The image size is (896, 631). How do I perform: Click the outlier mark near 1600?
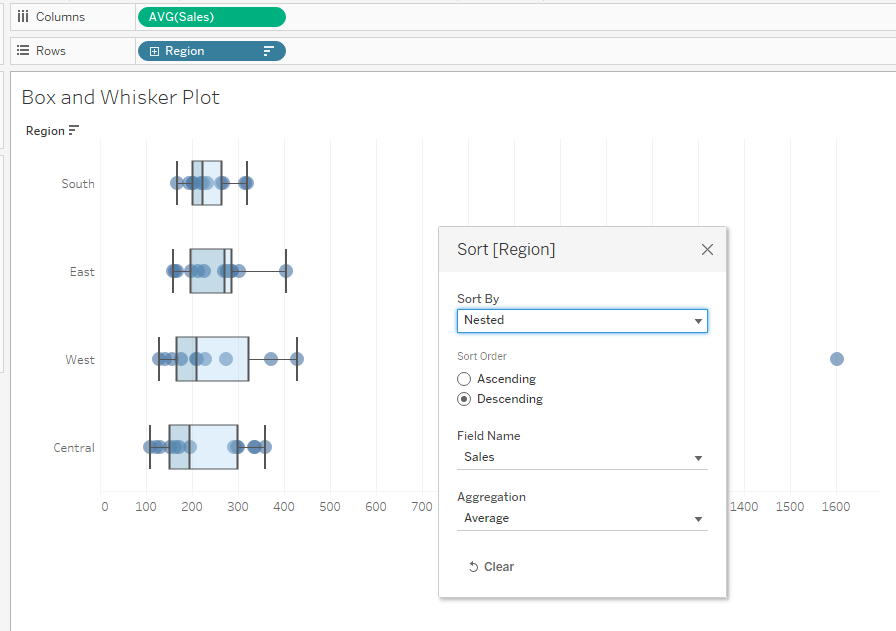pos(837,359)
